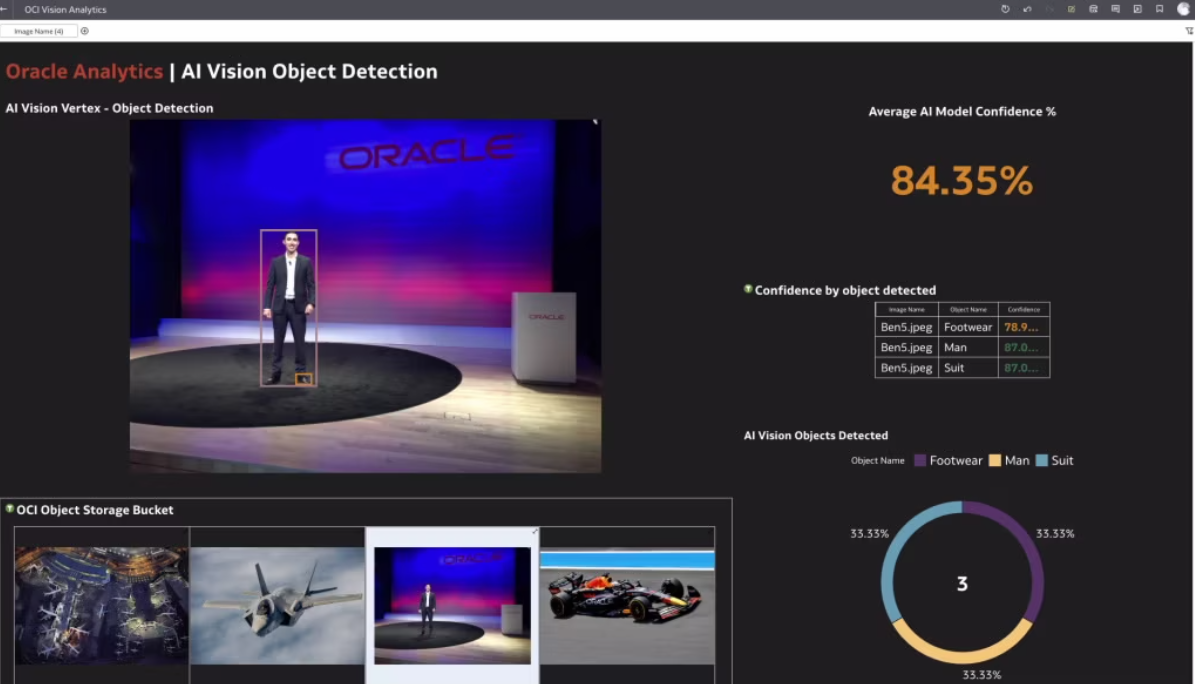Click the AI Vision Vertex - Object Detection title
Image resolution: width=1195 pixels, height=684 pixels.
[109, 108]
